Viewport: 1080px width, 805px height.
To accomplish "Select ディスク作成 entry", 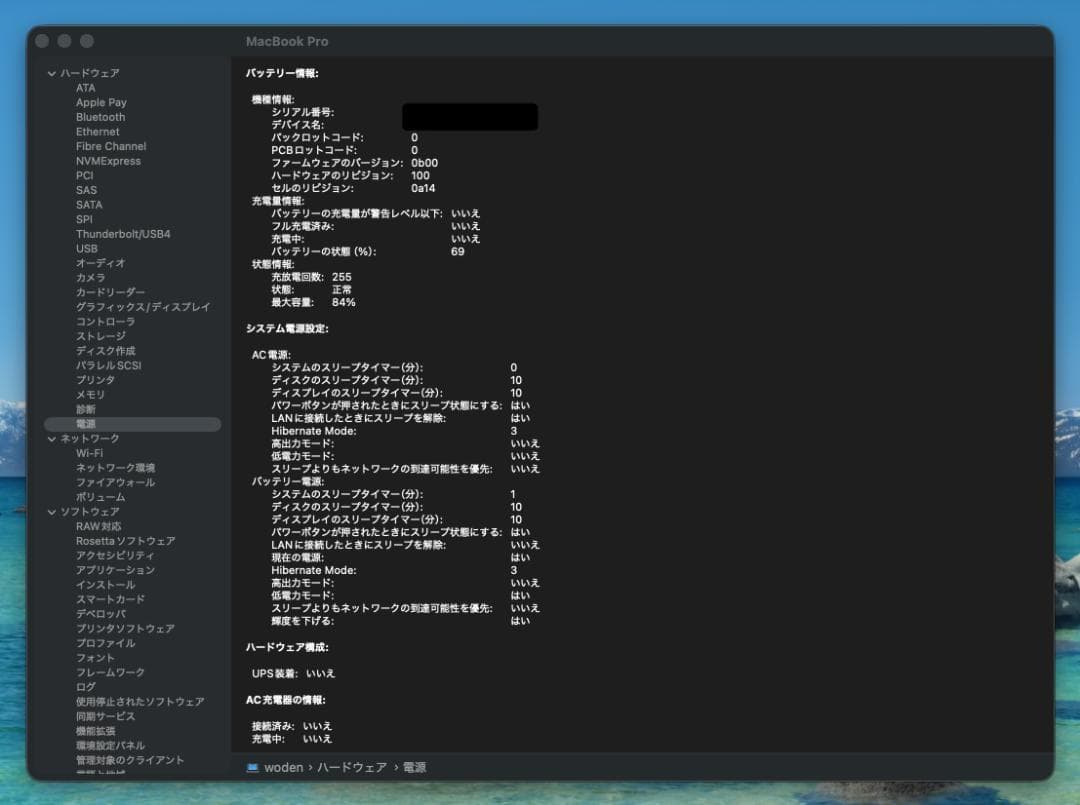I will [105, 351].
